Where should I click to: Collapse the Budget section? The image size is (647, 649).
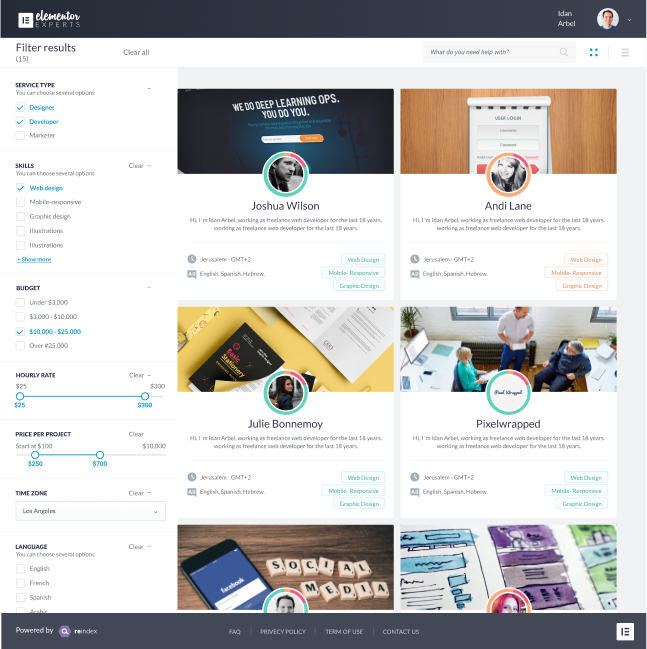pos(149,287)
